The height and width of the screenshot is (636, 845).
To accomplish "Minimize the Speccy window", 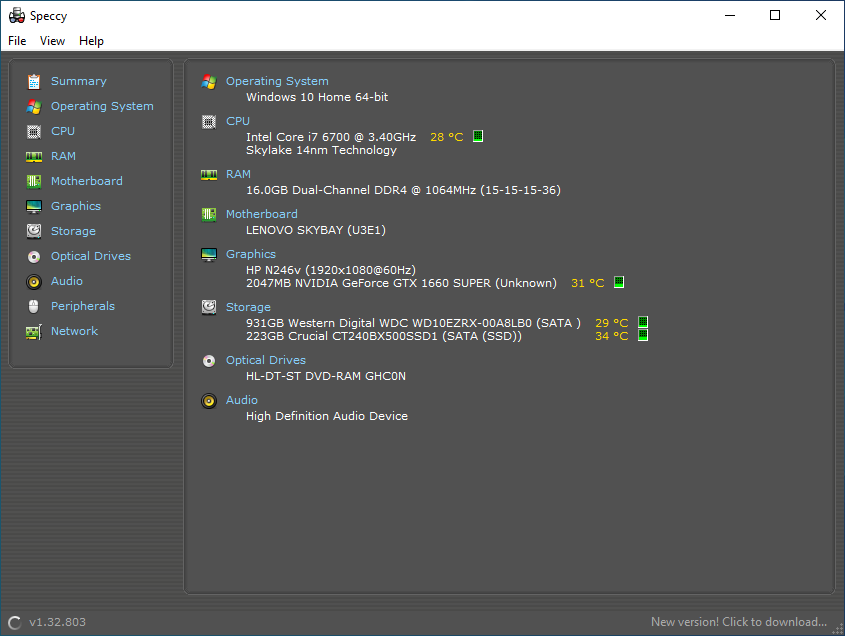I will pyautogui.click(x=730, y=15).
